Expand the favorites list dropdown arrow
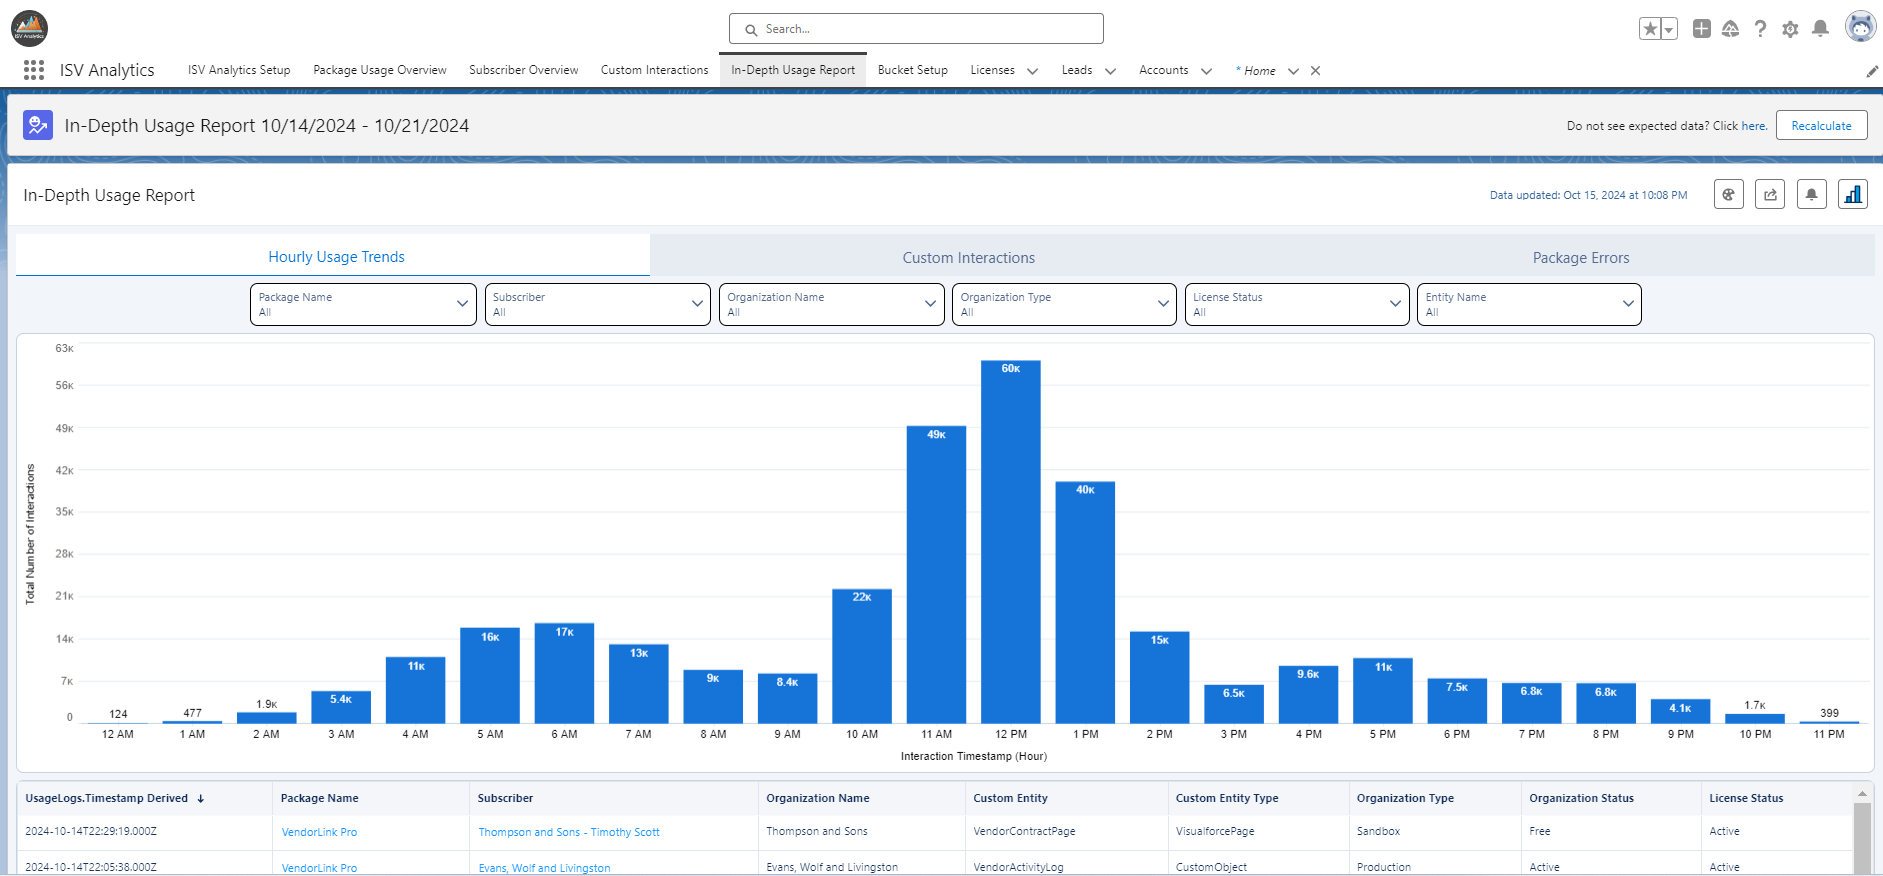Viewport: 1883px width, 876px height. 1669,29
